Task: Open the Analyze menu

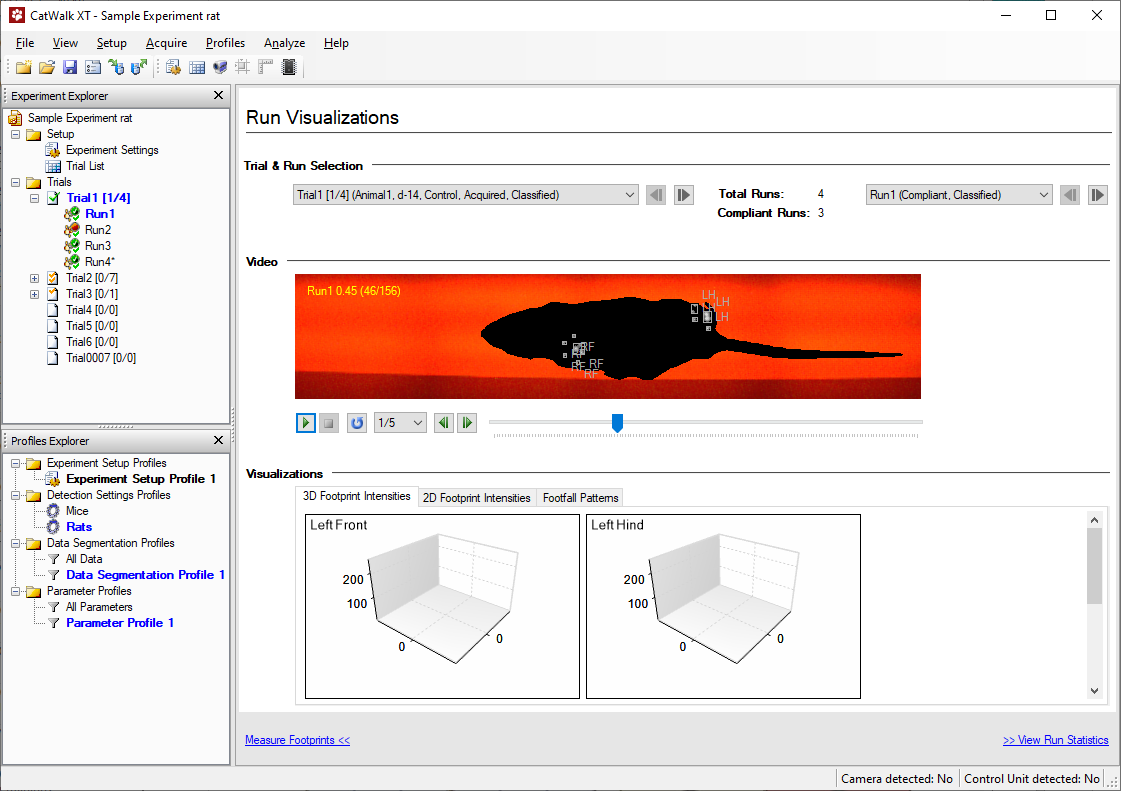Action: click(x=285, y=43)
